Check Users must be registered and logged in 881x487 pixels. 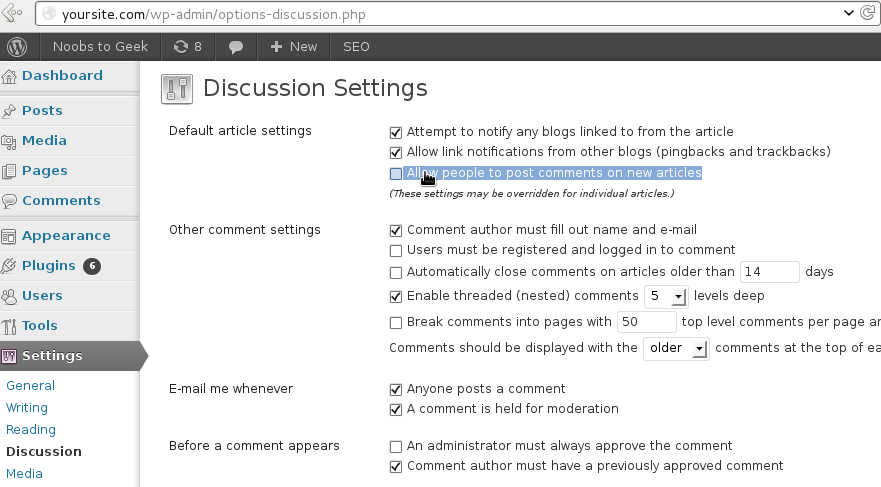396,251
